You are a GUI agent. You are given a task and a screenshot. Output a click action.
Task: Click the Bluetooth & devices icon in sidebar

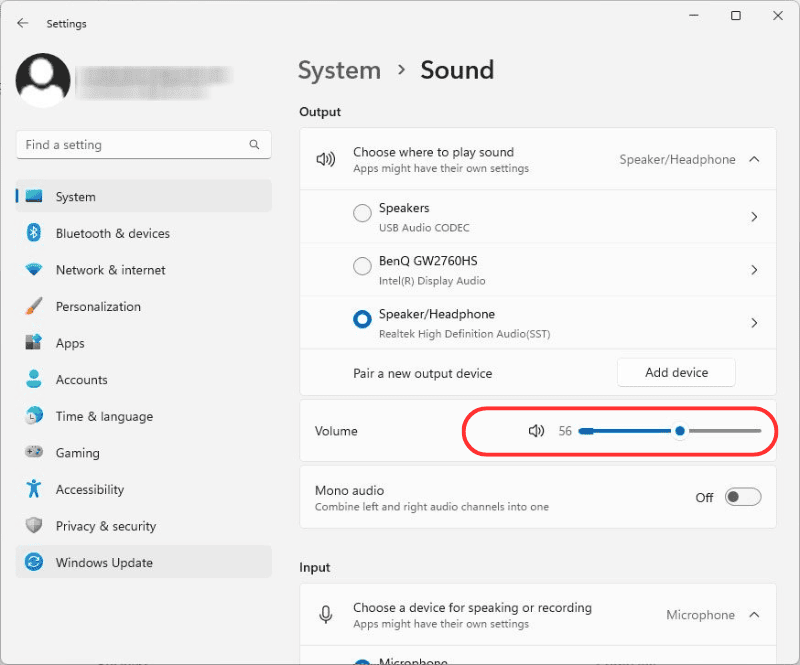click(34, 233)
